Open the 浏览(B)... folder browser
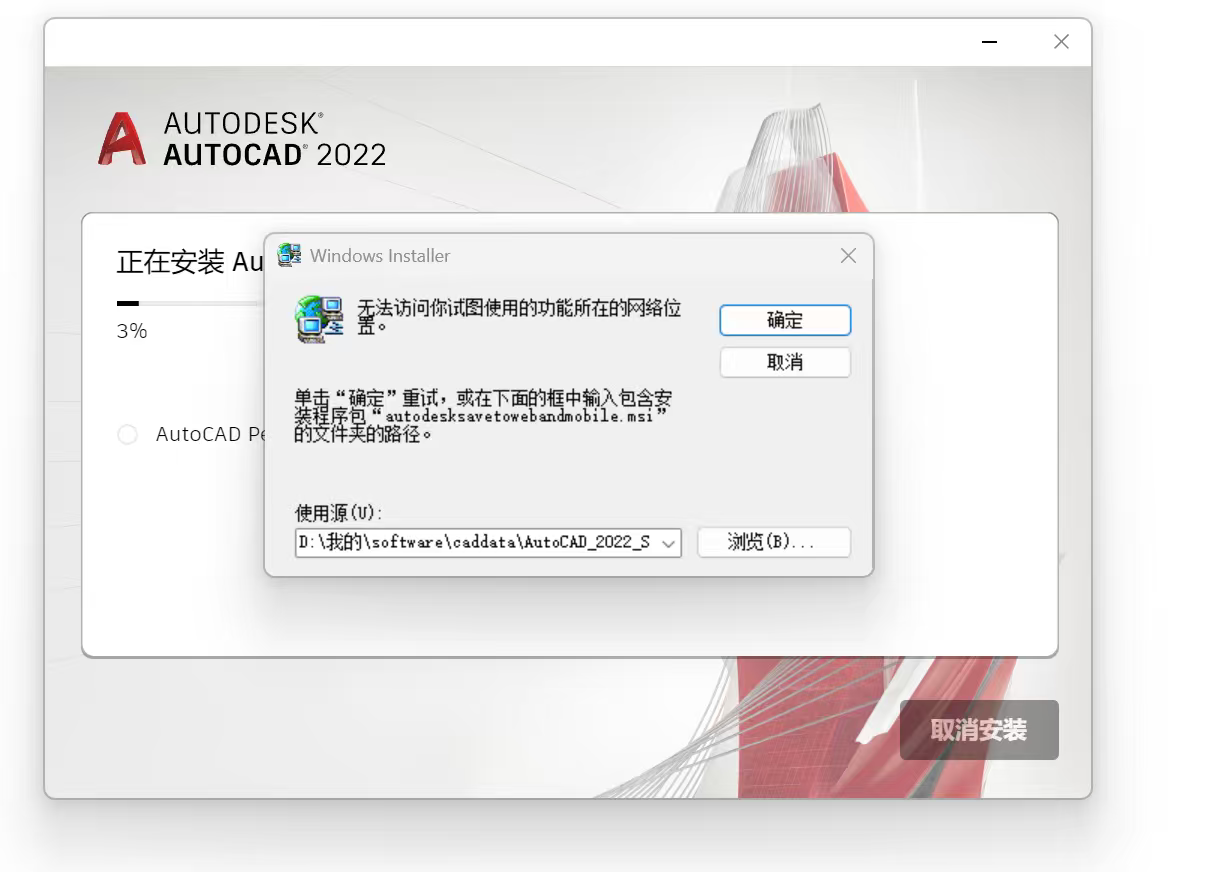1224x872 pixels. pyautogui.click(x=774, y=542)
